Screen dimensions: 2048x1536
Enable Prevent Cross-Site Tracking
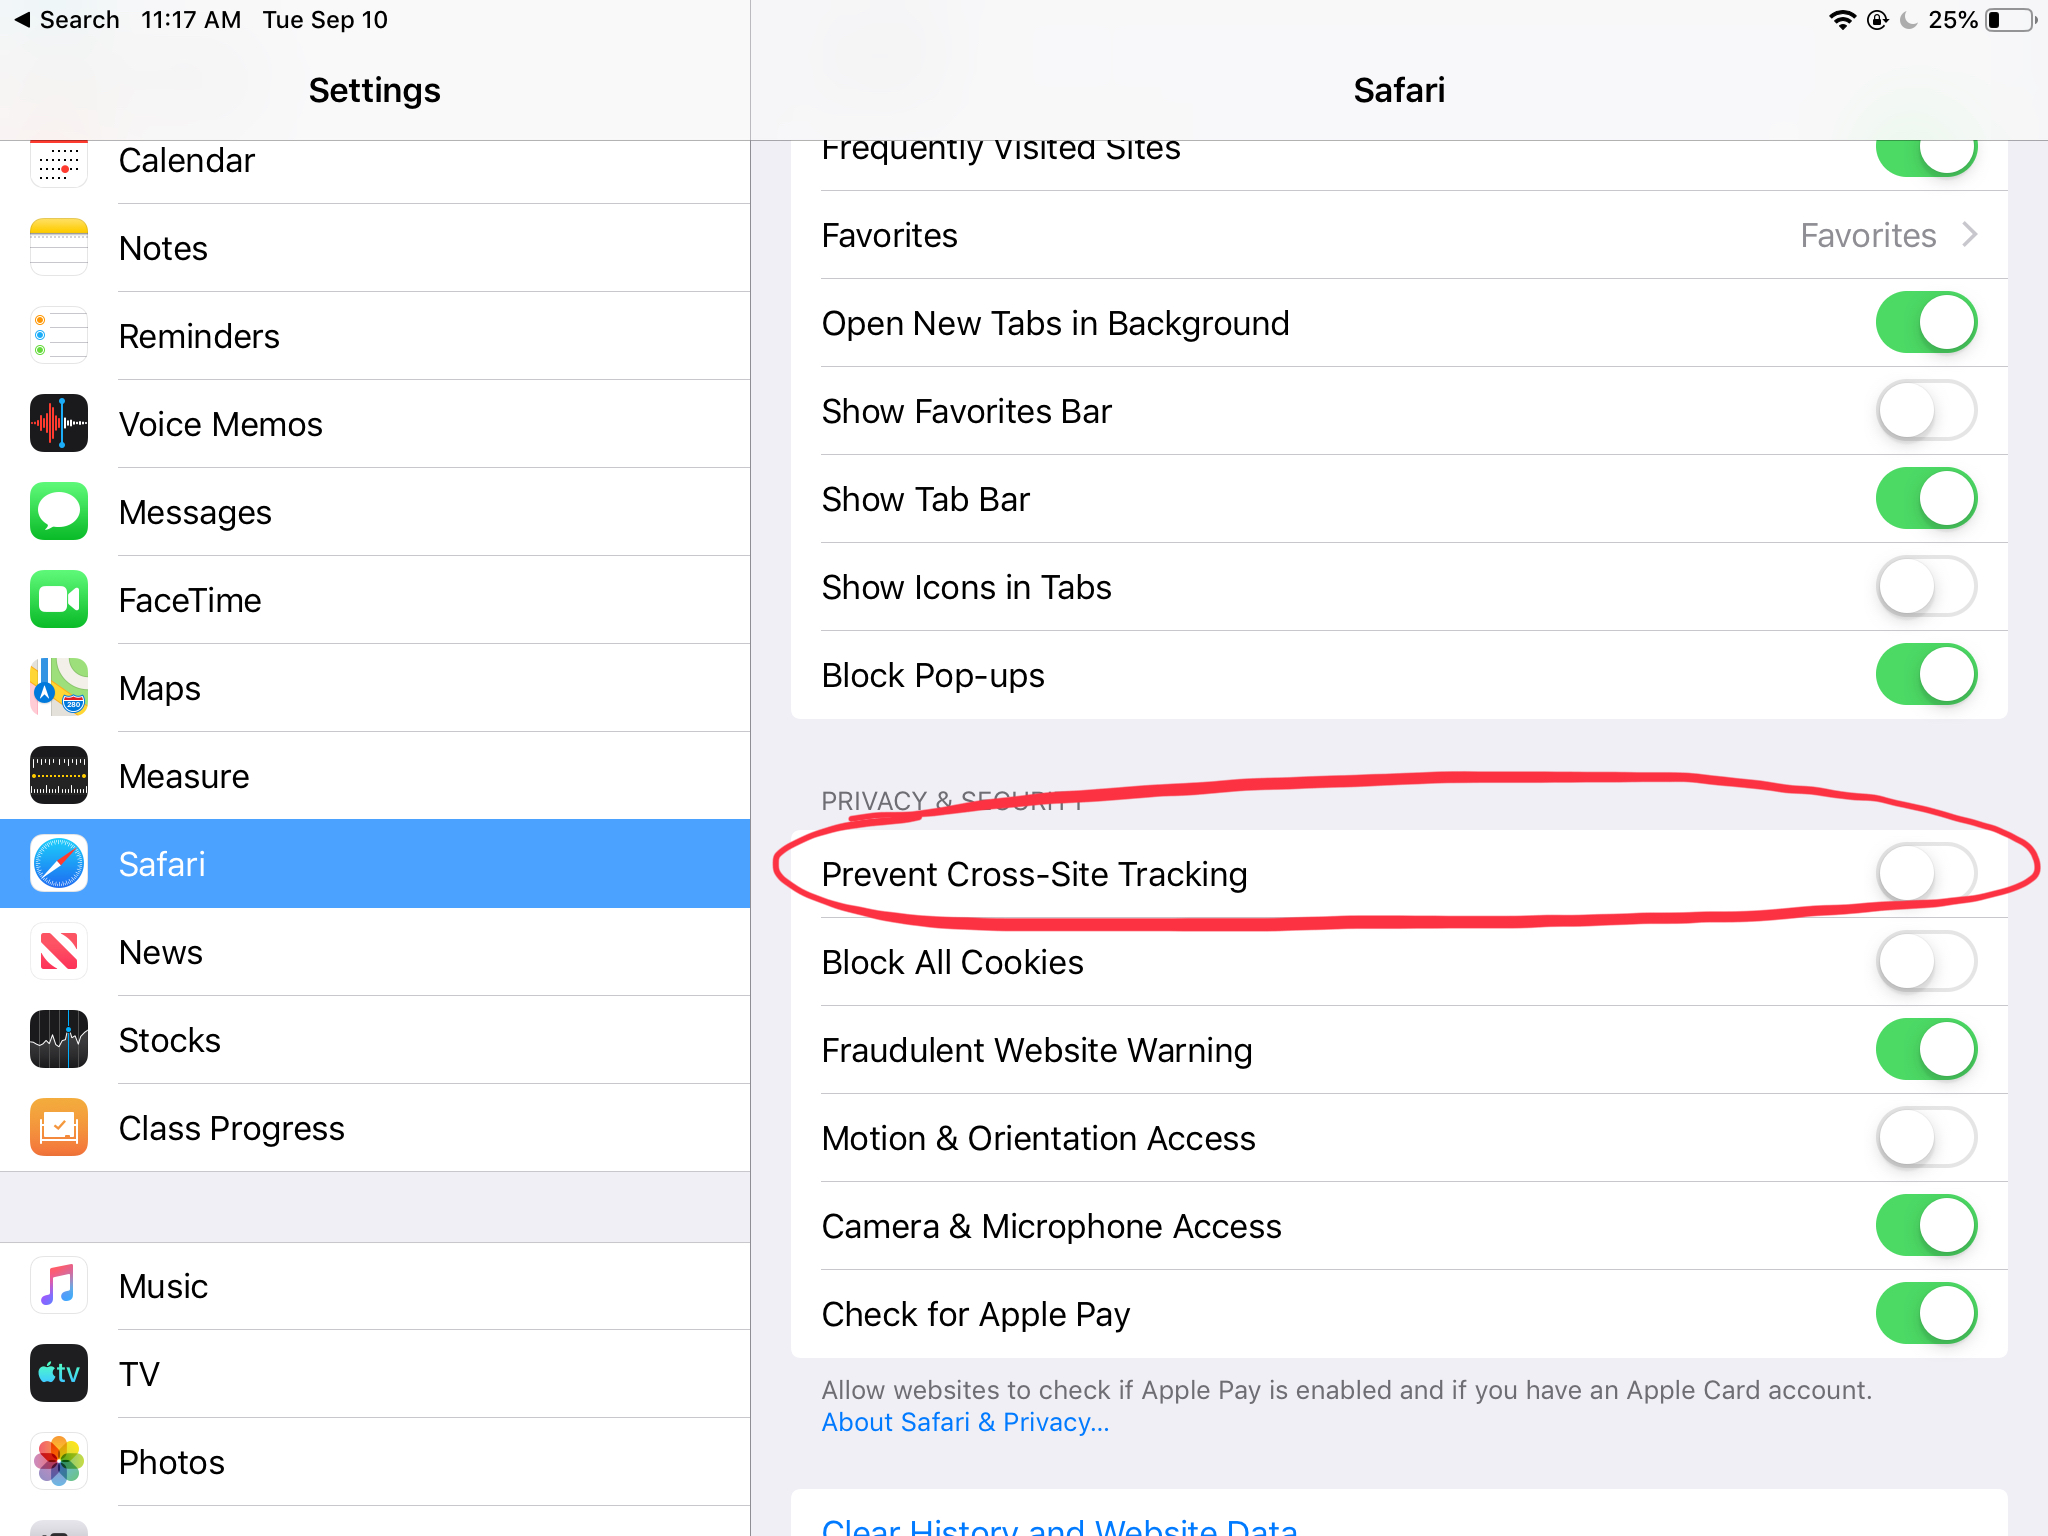(x=1926, y=873)
